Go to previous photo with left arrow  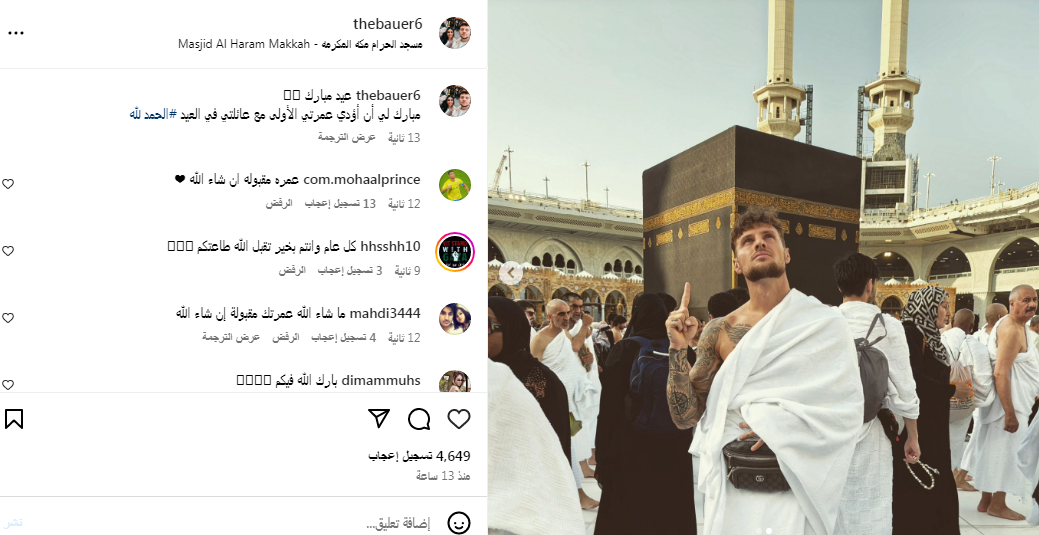(x=510, y=272)
